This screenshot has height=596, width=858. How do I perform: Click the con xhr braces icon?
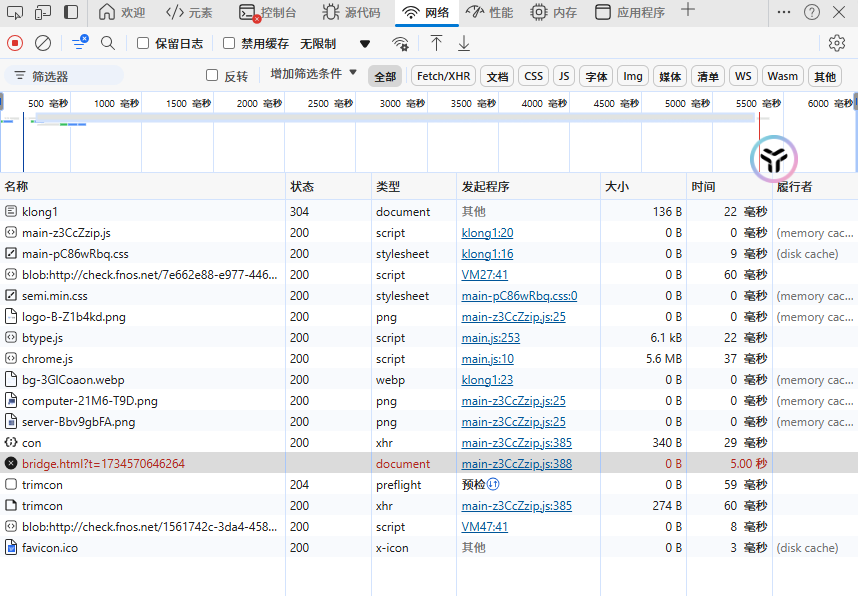click(10, 442)
